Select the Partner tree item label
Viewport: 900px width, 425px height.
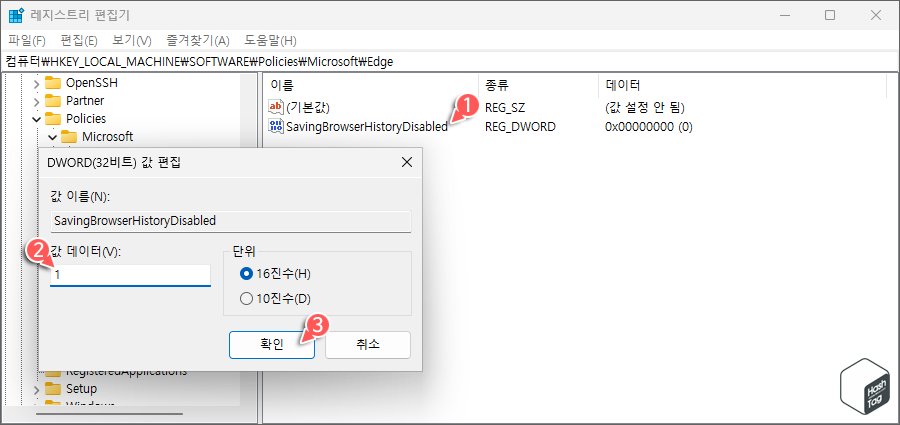(85, 101)
